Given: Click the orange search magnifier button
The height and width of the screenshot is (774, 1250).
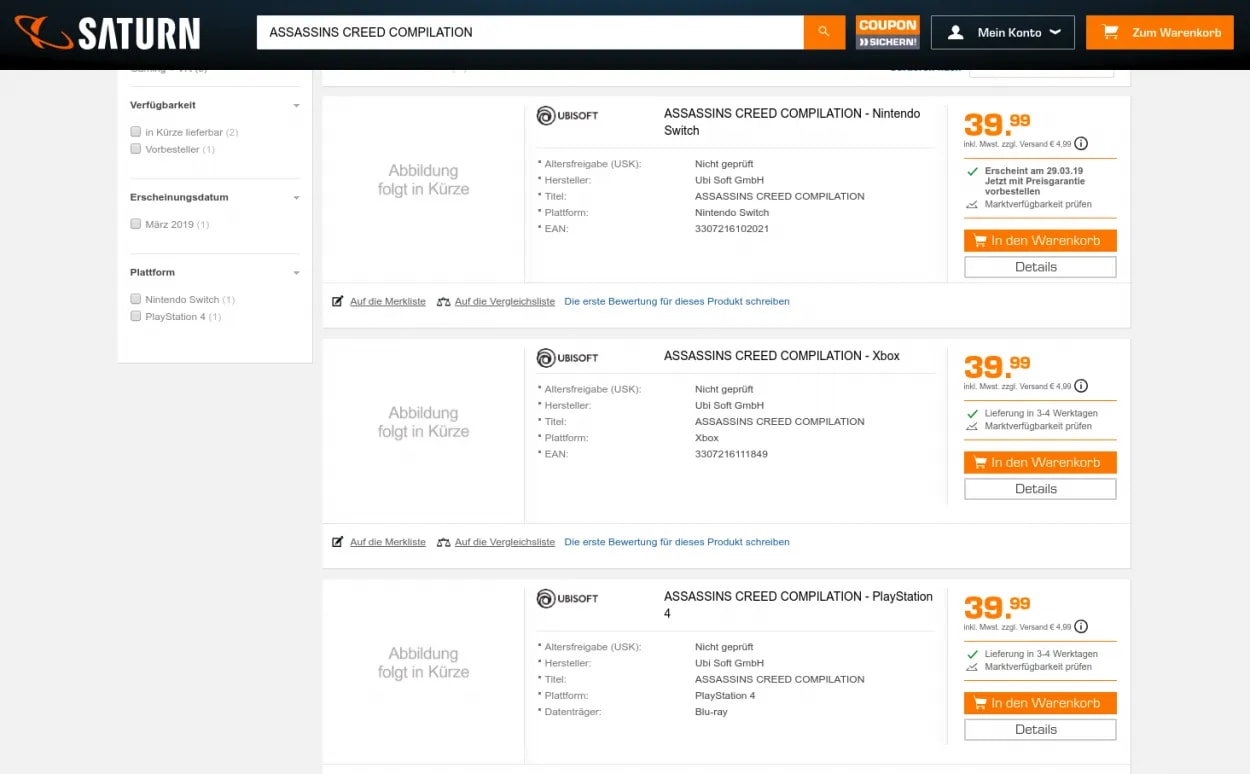Looking at the screenshot, I should point(824,32).
